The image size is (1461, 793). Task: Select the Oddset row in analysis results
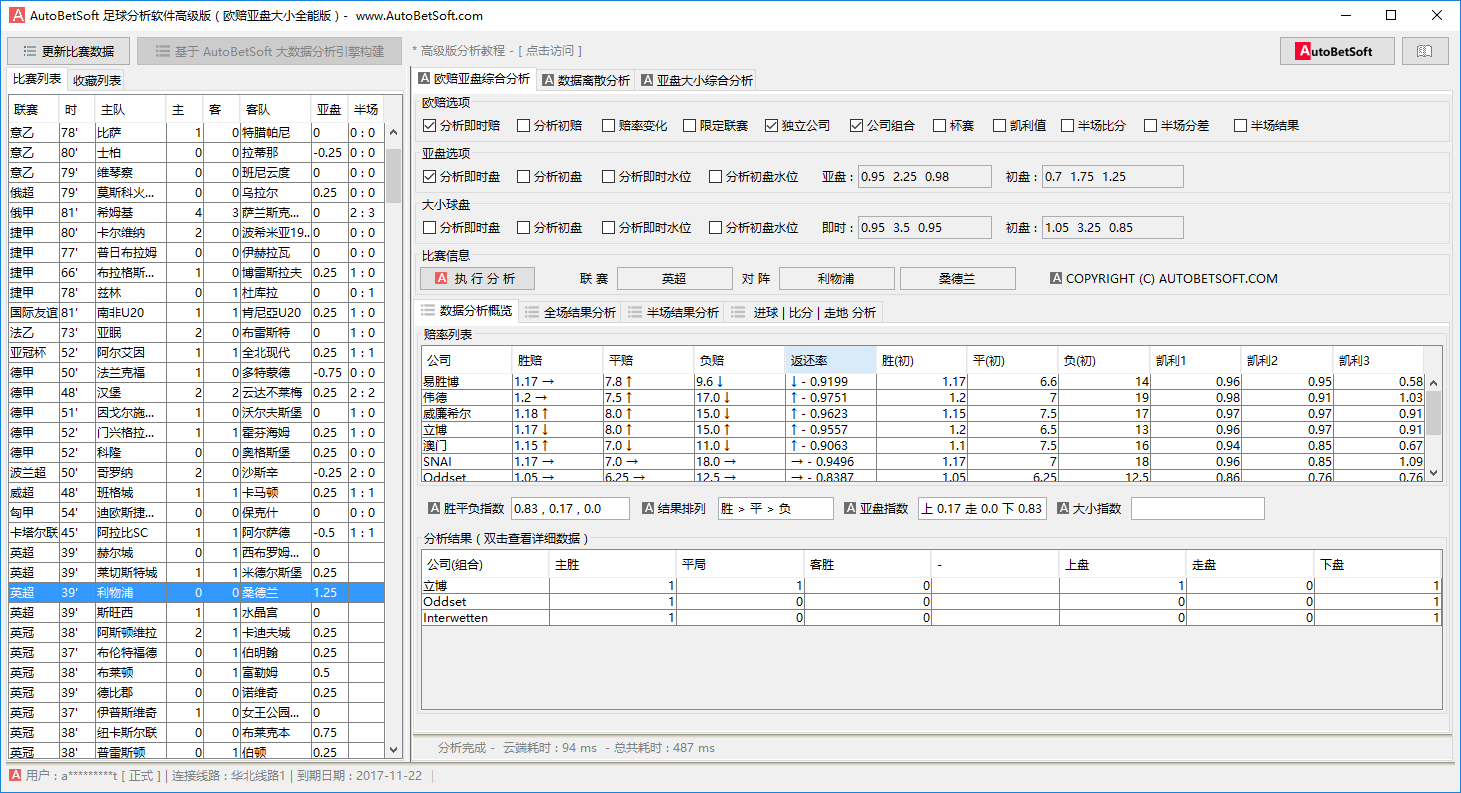click(931, 602)
